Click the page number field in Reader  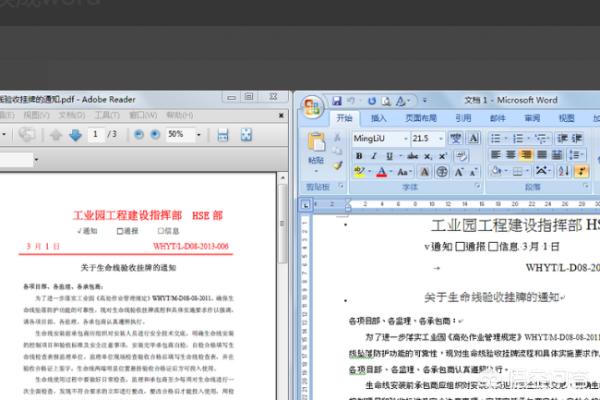pos(96,134)
